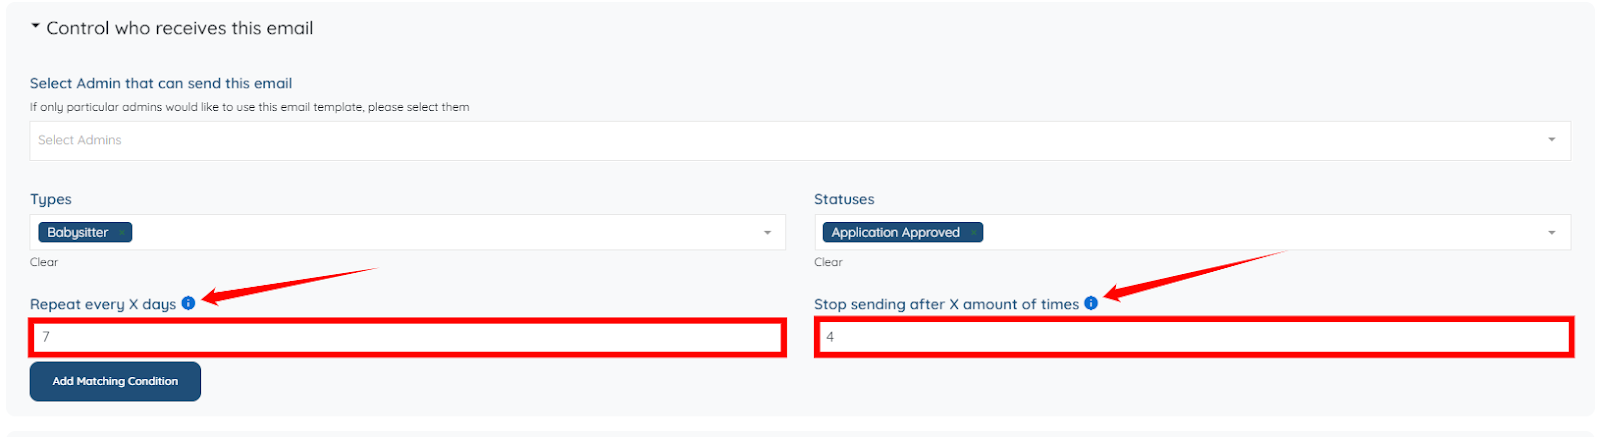Click the Application Approved status tag

[895, 233]
